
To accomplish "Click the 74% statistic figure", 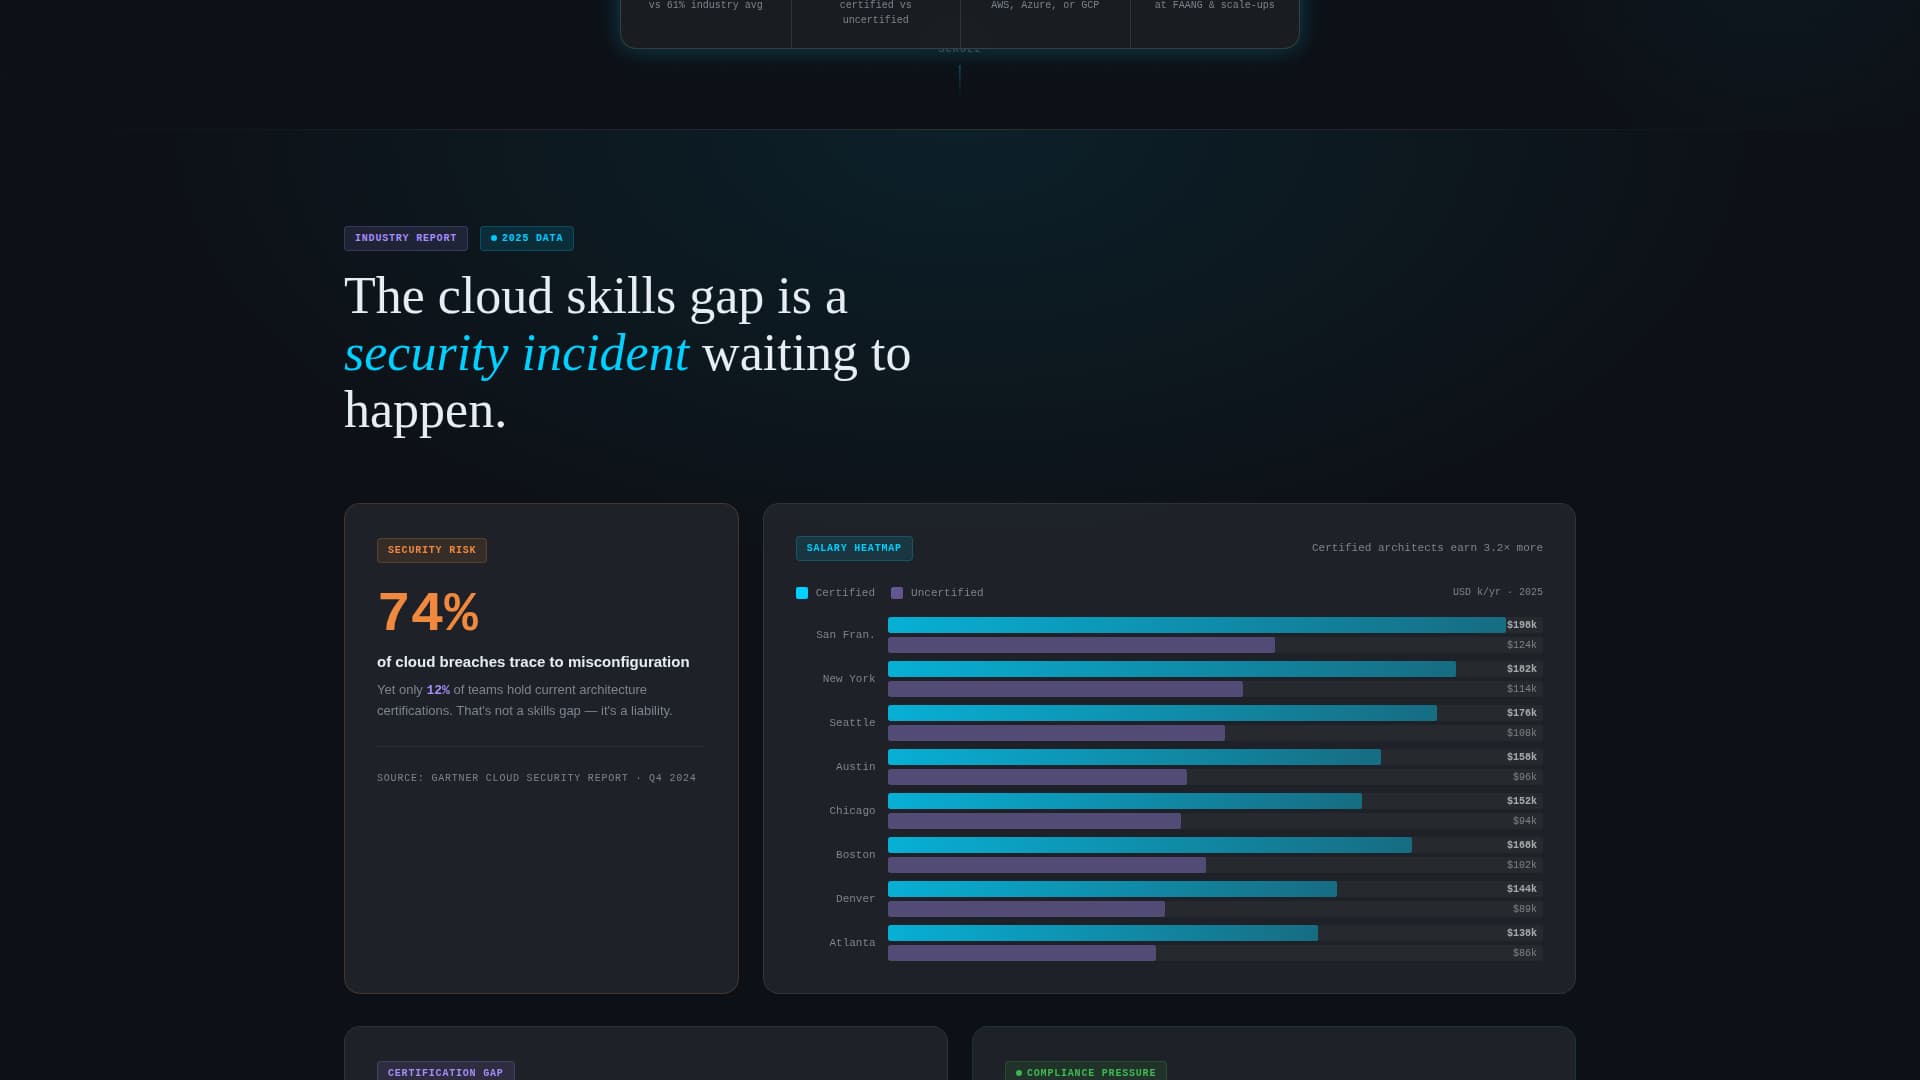I will (428, 612).
